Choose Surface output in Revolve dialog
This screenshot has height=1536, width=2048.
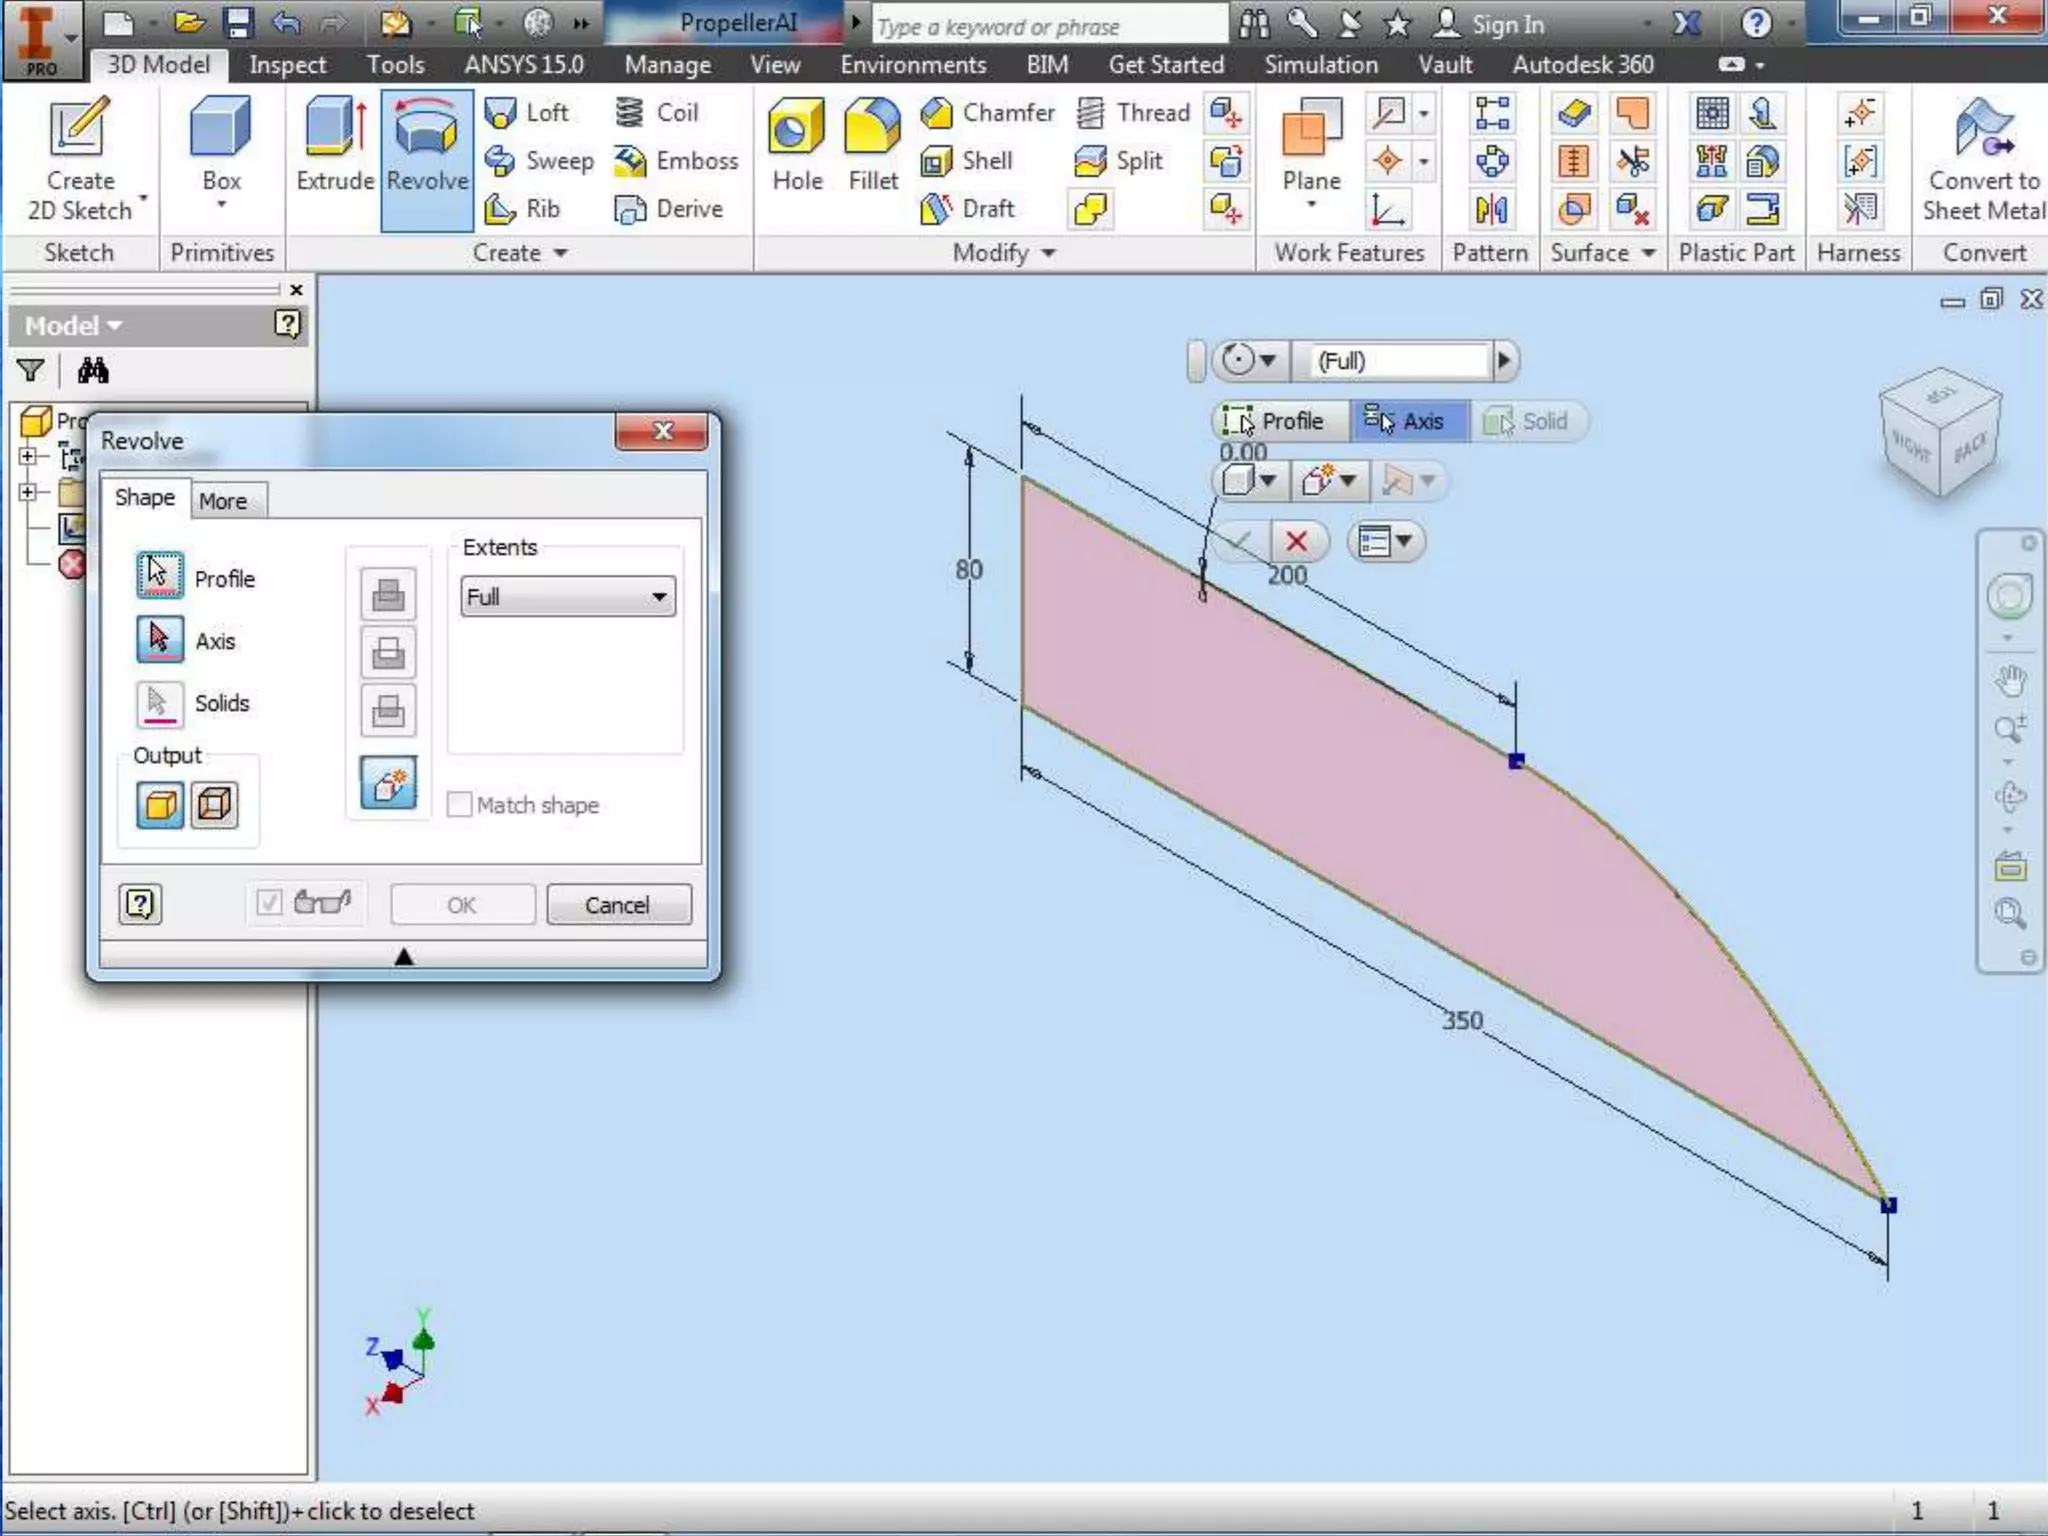pos(215,804)
